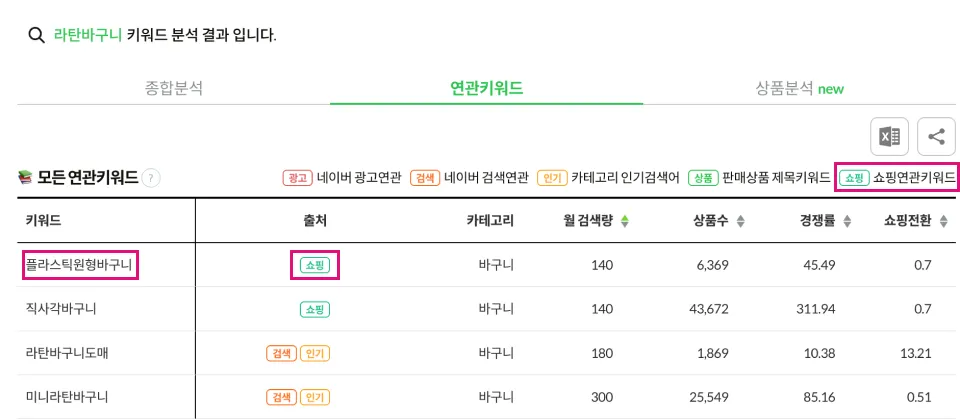The width and height of the screenshot is (960, 419).
Task: Sort by 월 검색량 column arrows
Action: pos(624,222)
